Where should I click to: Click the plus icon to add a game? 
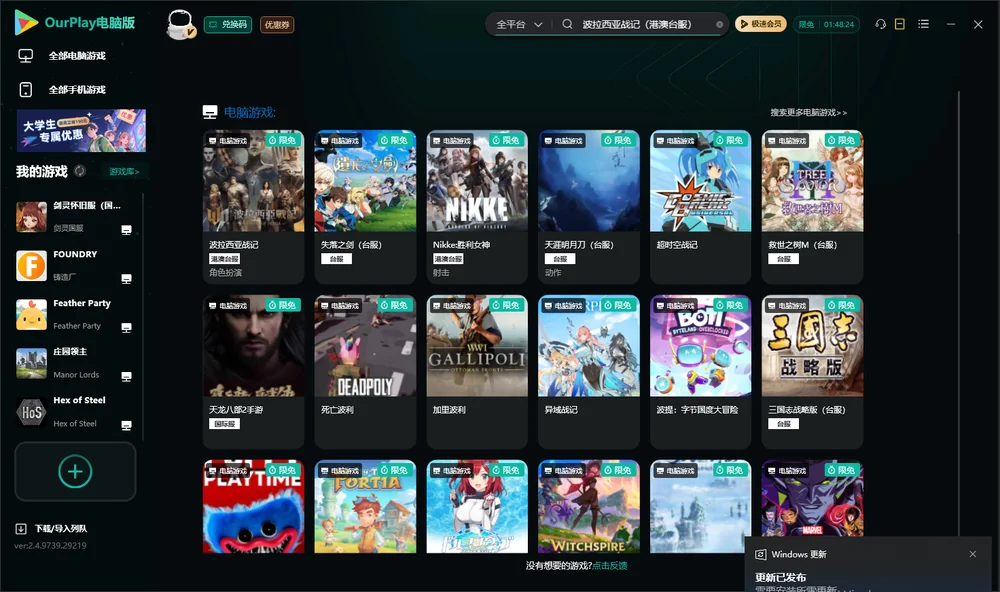tap(75, 471)
